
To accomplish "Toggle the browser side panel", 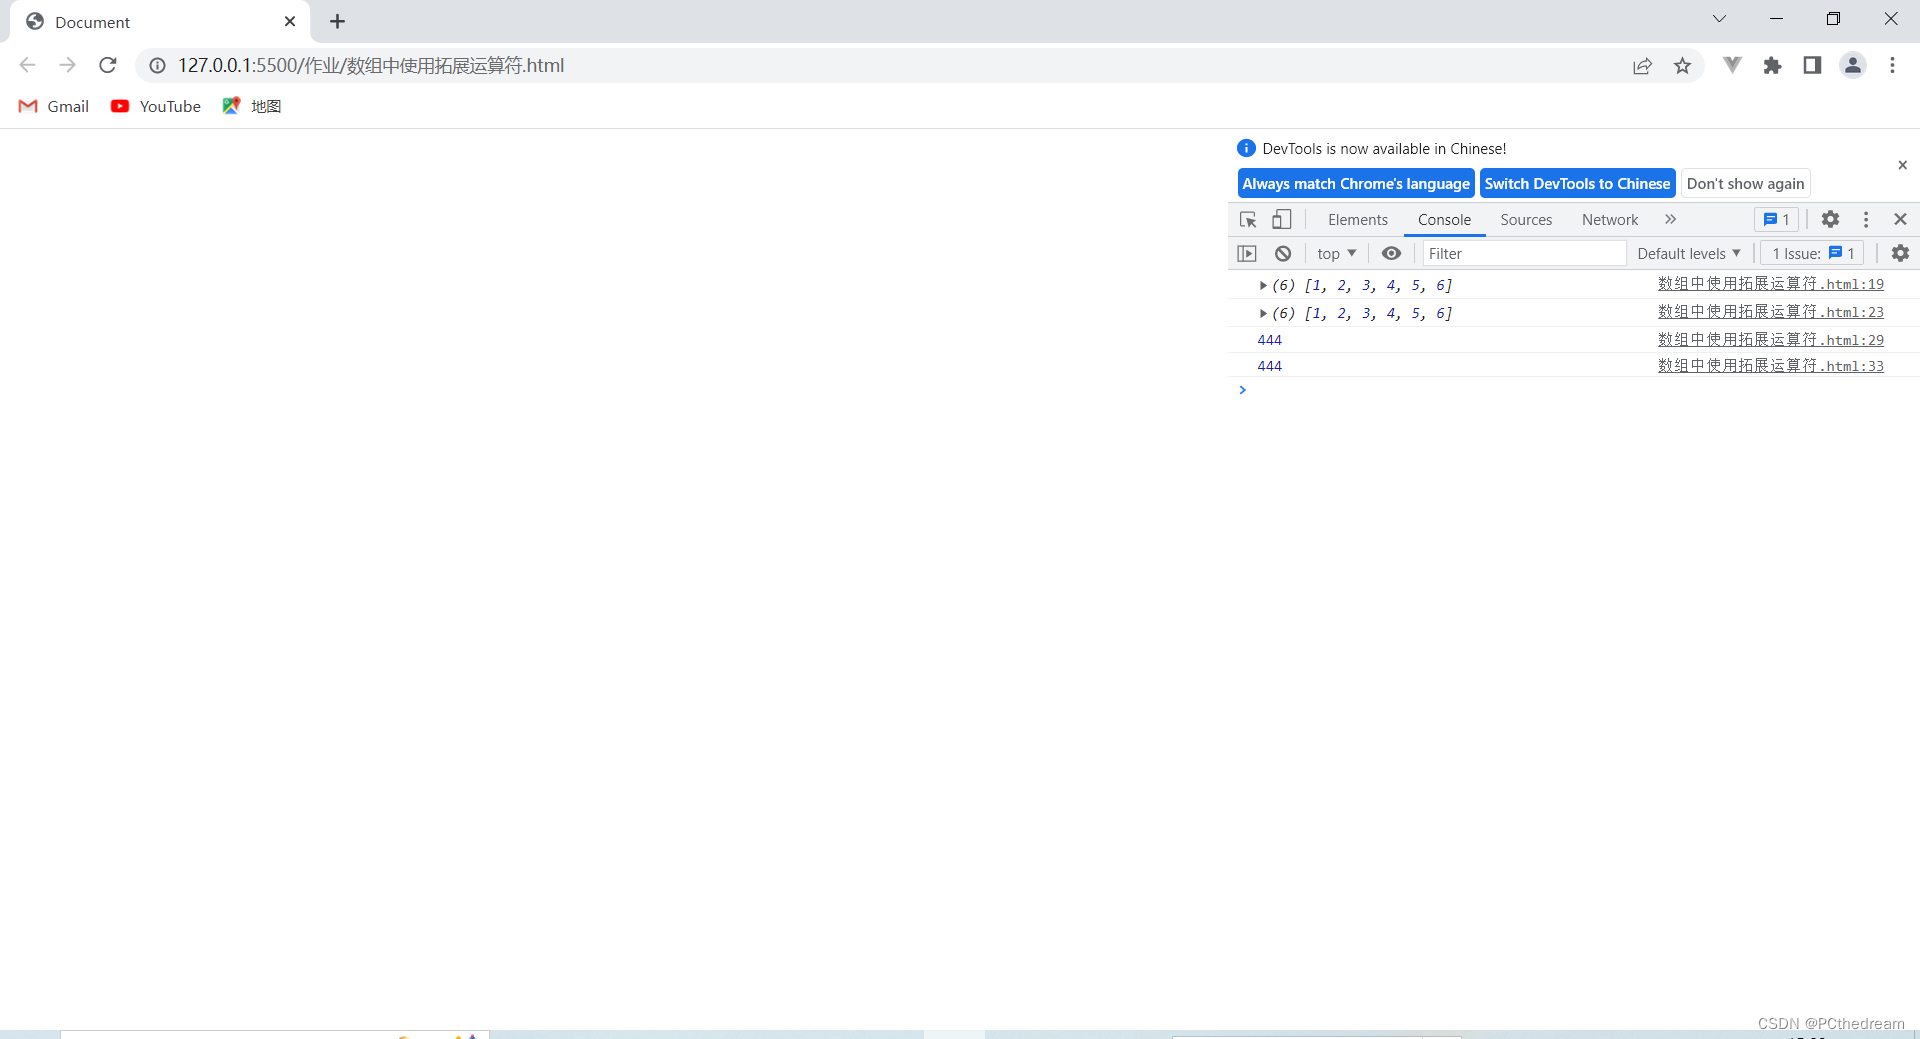I will coord(1812,65).
